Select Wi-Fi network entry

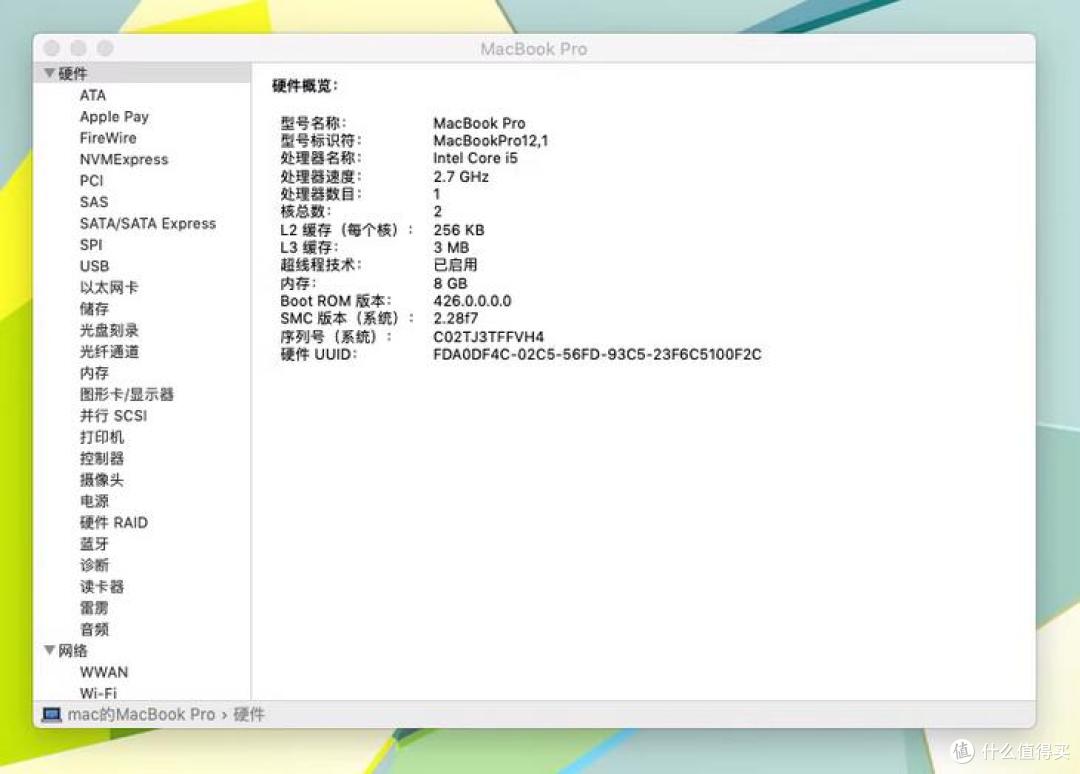98,693
